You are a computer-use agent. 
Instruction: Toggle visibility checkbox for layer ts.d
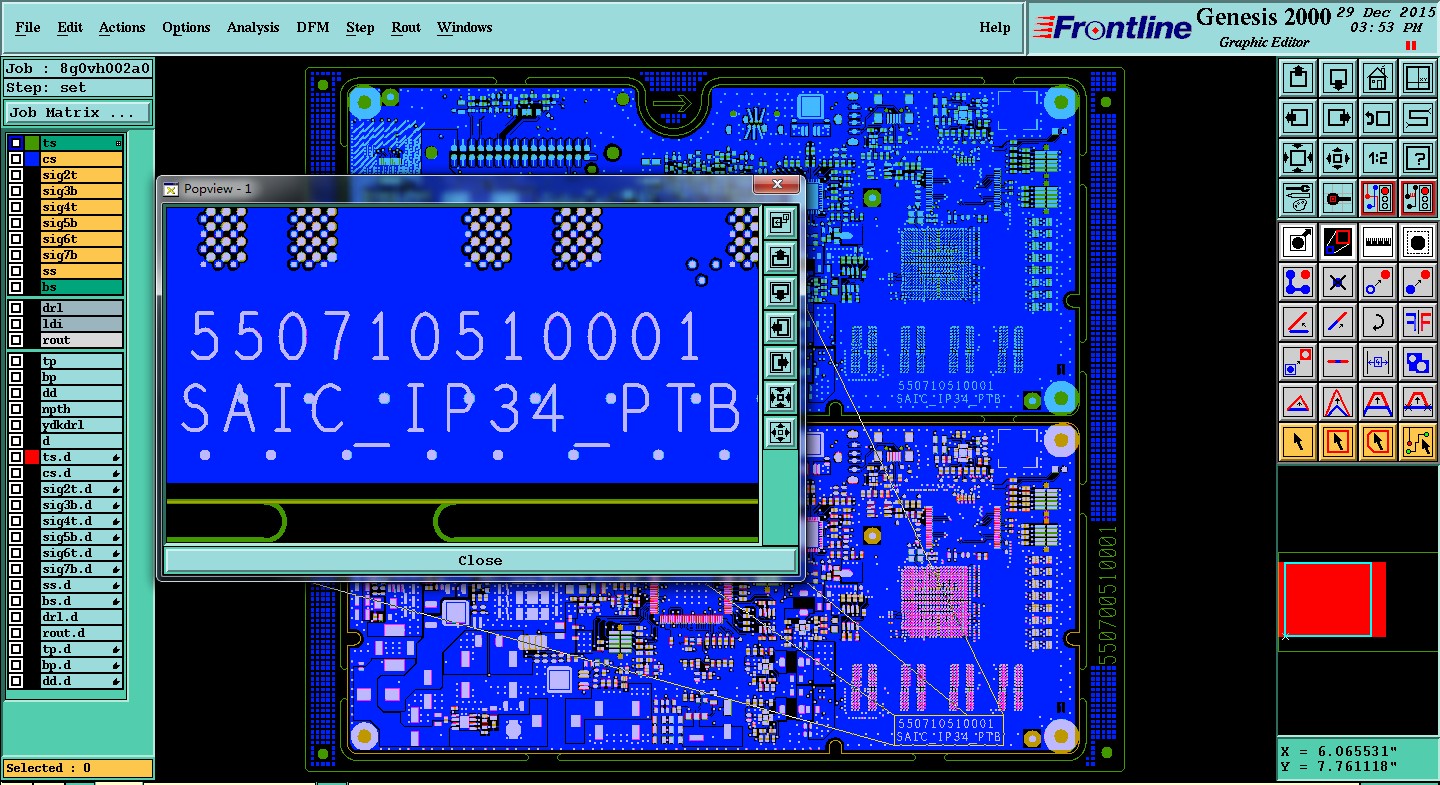16,457
